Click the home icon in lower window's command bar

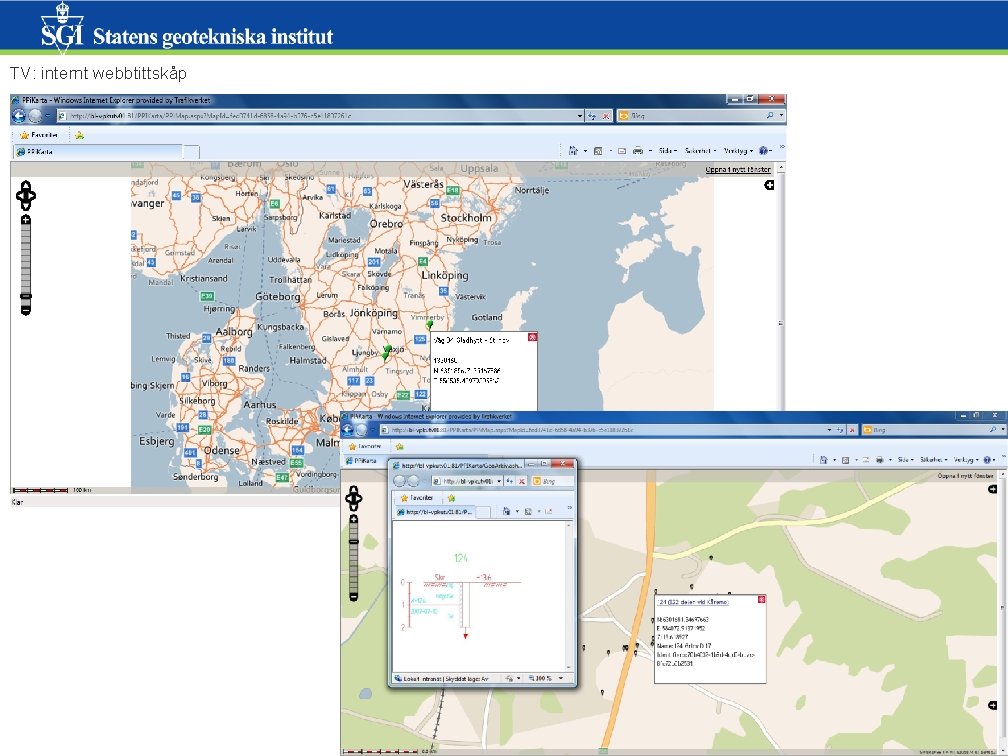coord(824,460)
